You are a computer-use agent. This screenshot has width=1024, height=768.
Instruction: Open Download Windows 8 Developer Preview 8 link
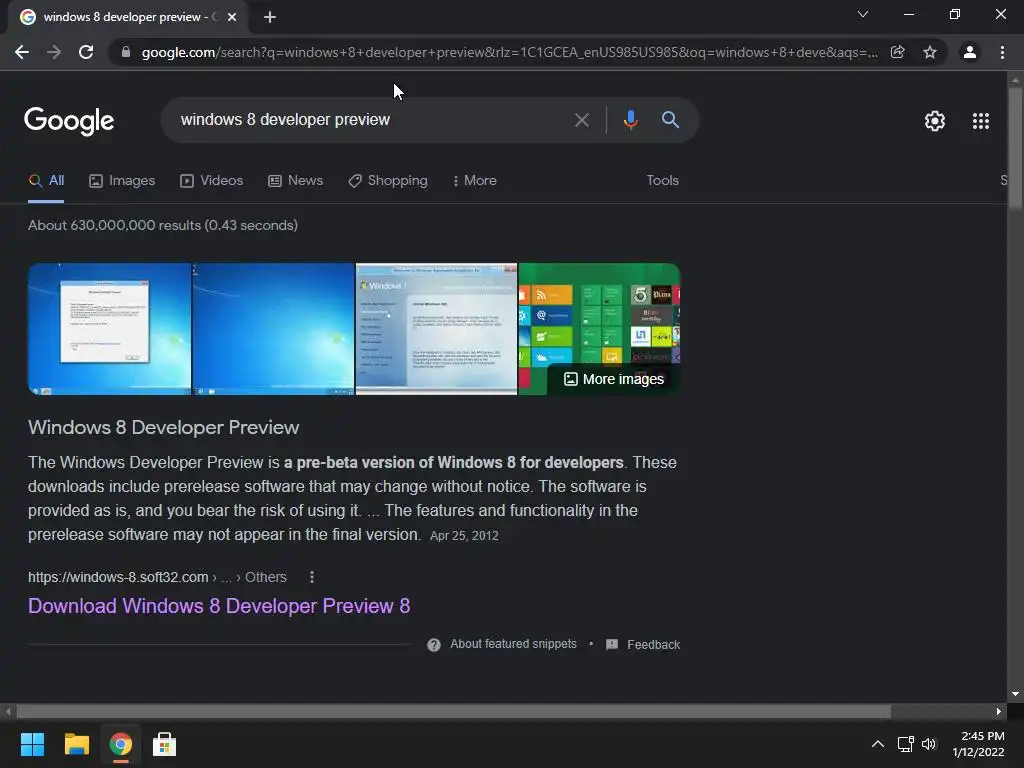[219, 606]
